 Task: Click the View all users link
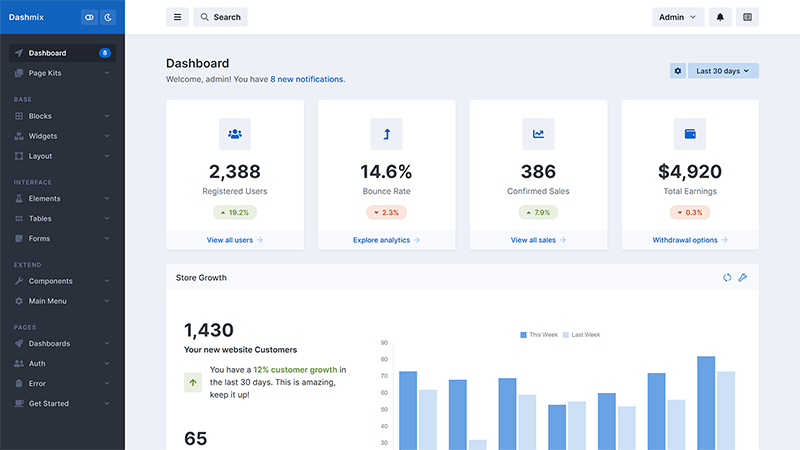click(235, 240)
